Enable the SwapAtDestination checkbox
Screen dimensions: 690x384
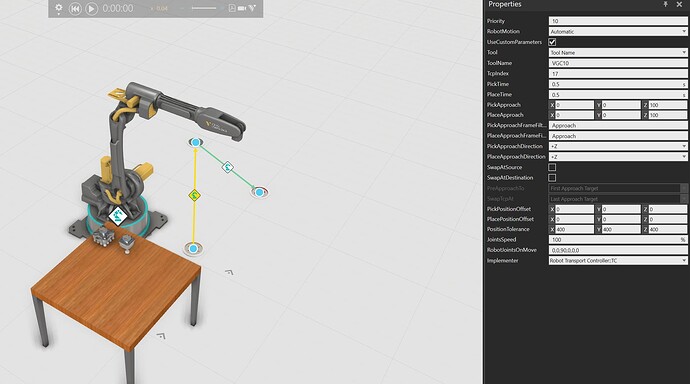click(x=552, y=178)
